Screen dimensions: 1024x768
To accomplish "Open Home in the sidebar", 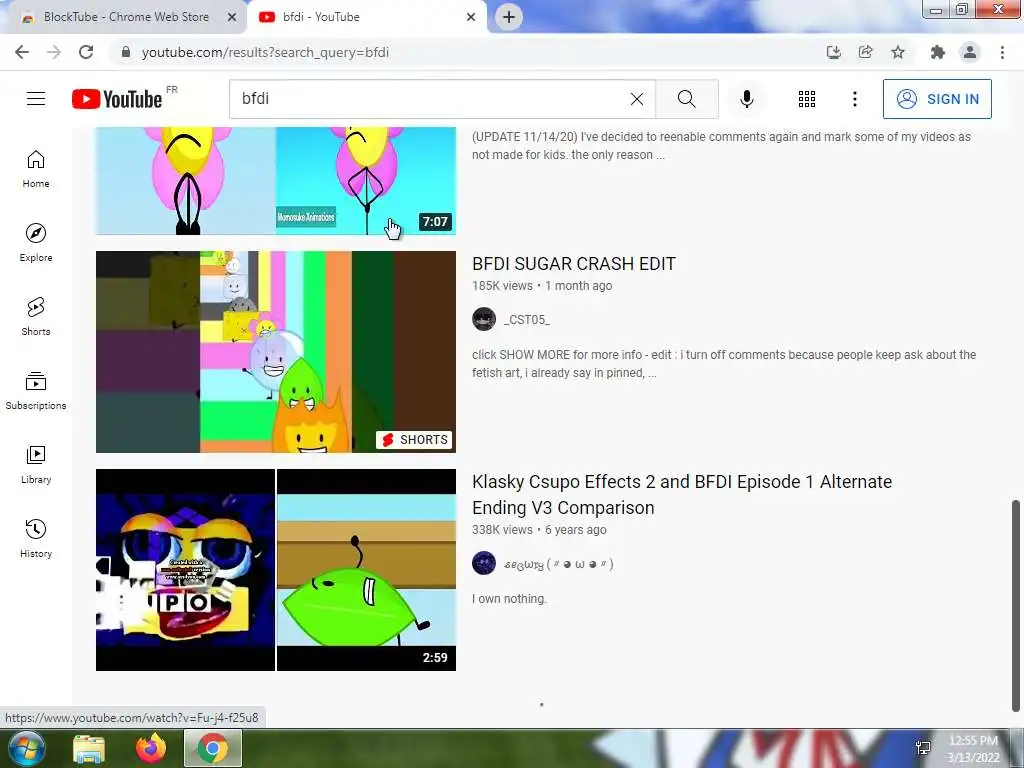I will [x=36, y=169].
